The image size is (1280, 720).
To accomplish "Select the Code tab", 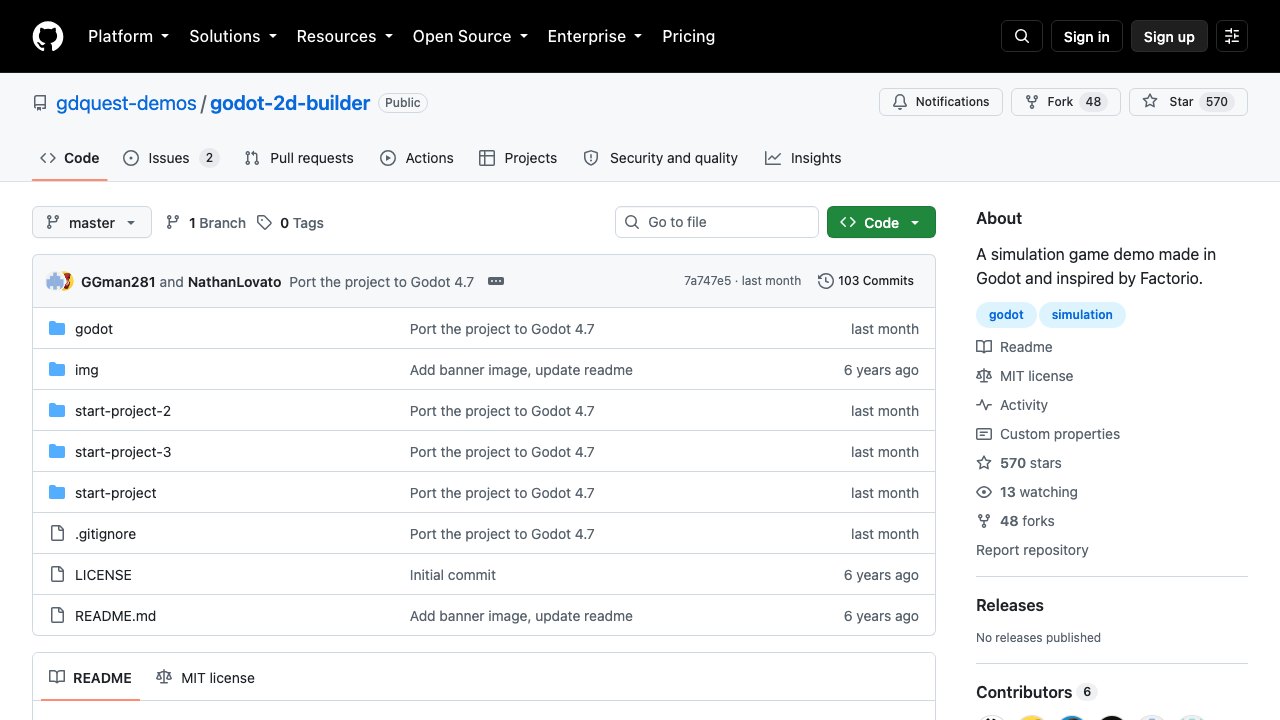I will (70, 158).
